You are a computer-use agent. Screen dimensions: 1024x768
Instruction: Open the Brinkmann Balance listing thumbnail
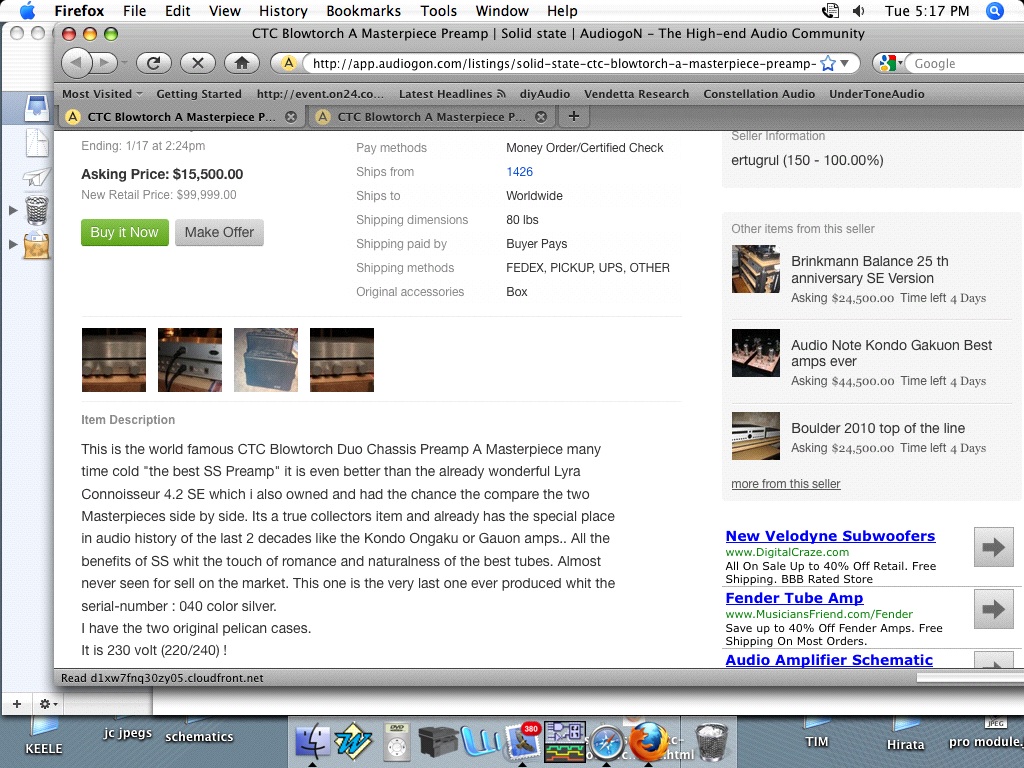click(x=756, y=268)
